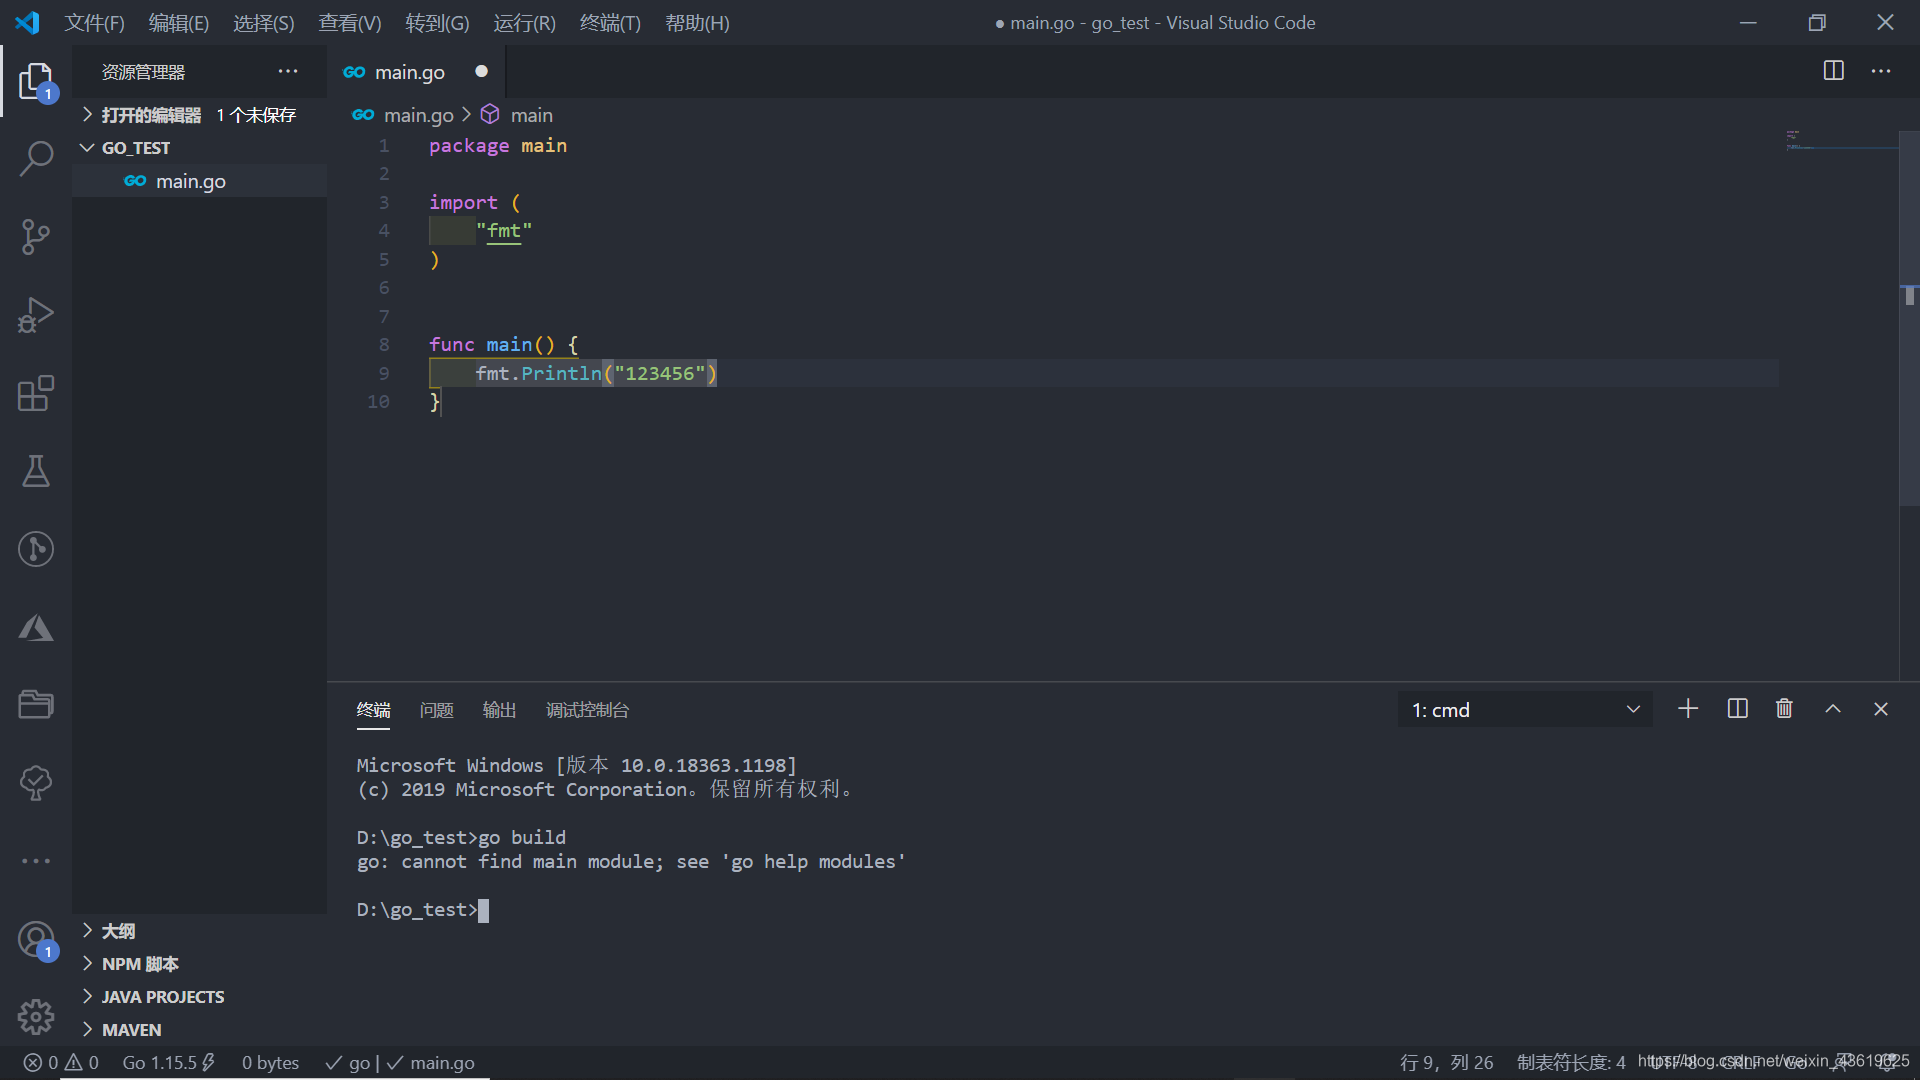The image size is (1920, 1080).
Task: Open the Run and Debug view
Action: click(36, 315)
